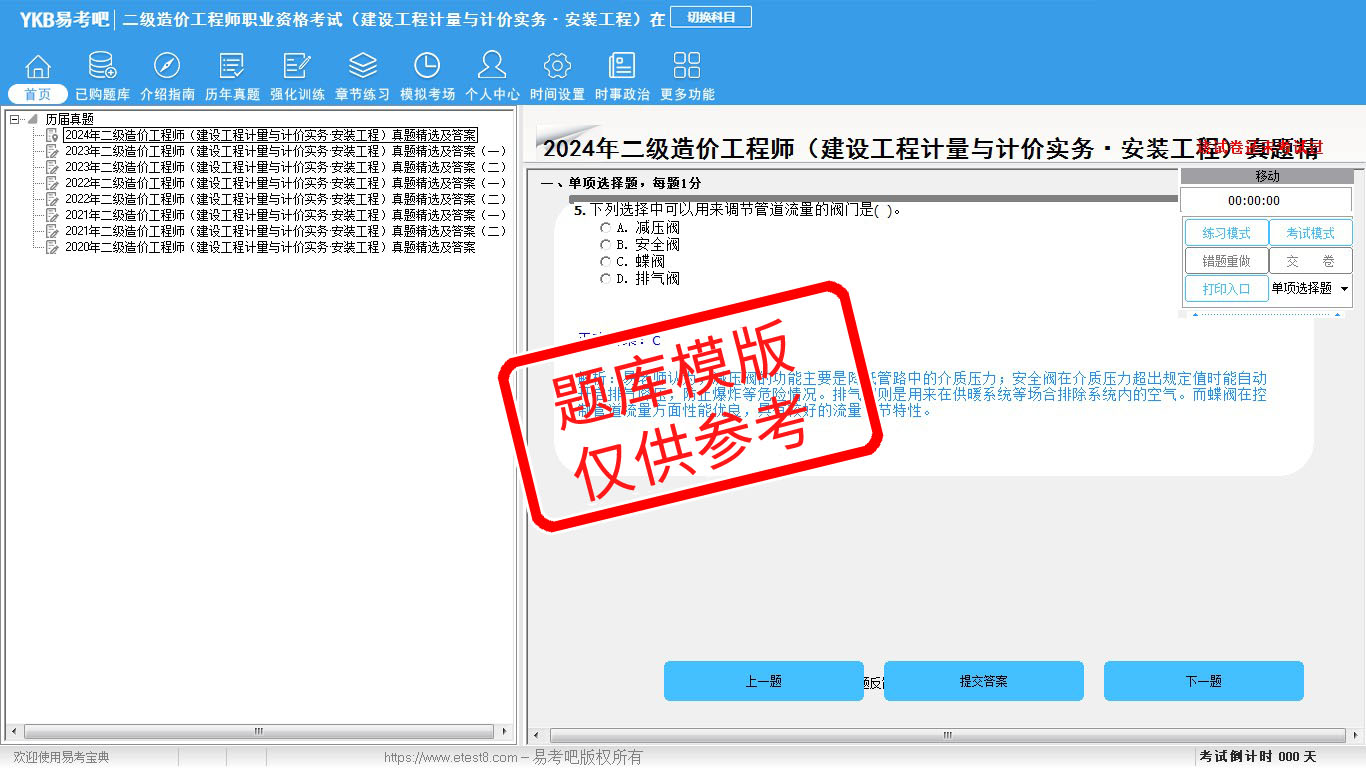Open 个人中心 user icon

tap(492, 67)
